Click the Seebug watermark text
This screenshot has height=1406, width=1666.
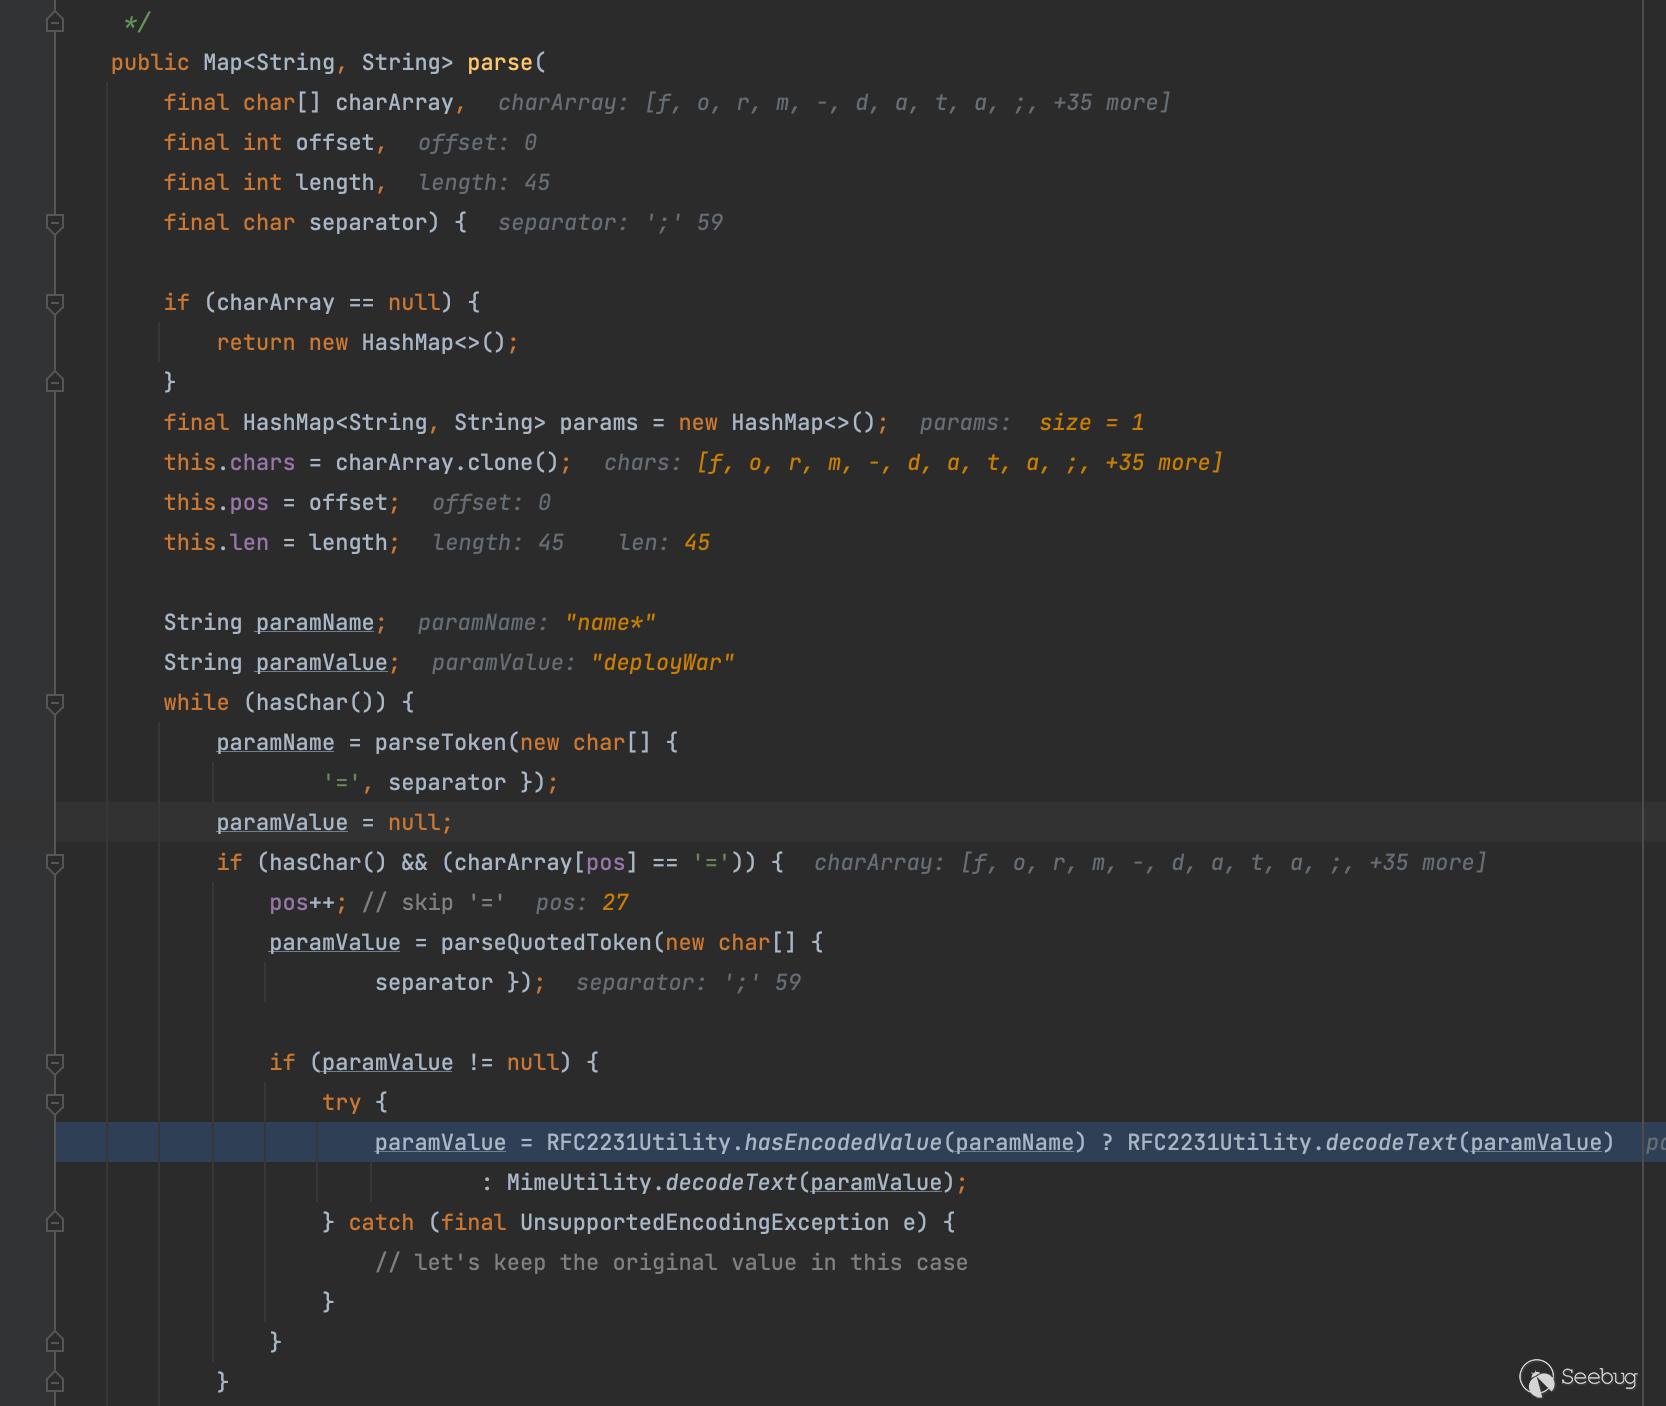coord(1598,1377)
